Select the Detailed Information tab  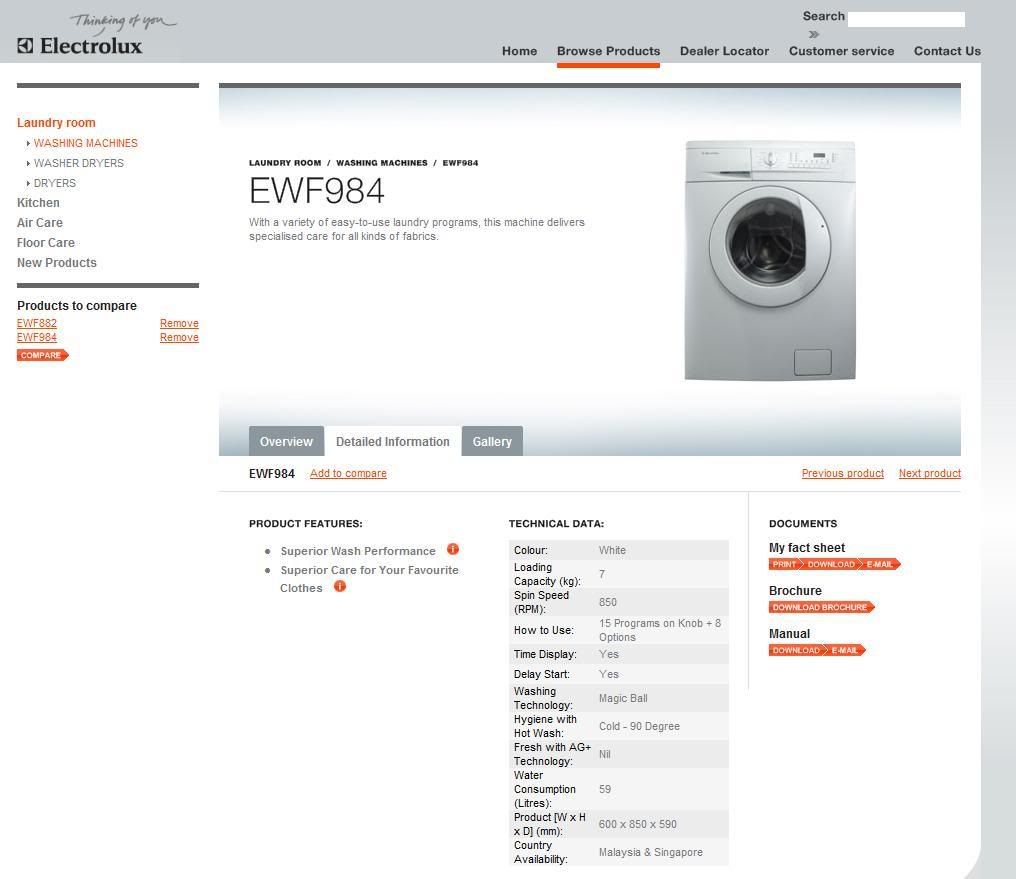[x=393, y=441]
